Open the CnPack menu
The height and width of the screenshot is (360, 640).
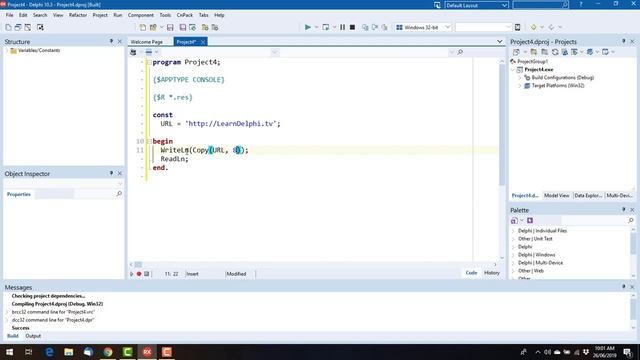click(184, 15)
